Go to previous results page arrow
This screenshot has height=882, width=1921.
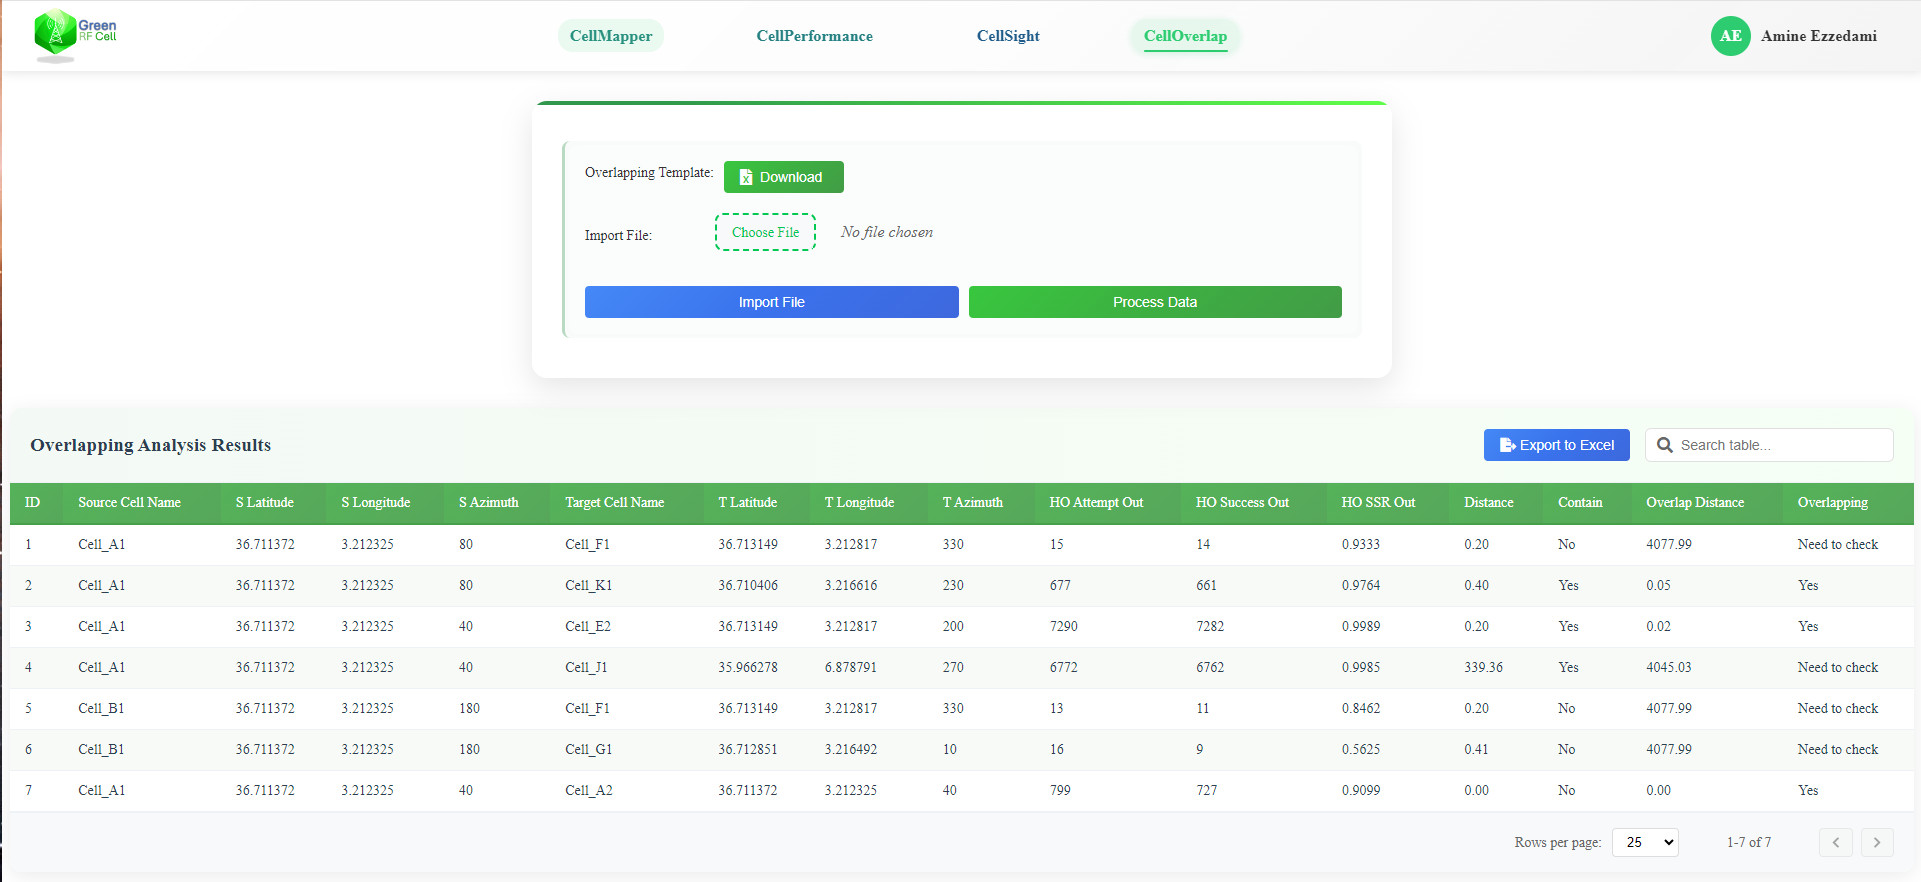[1835, 842]
